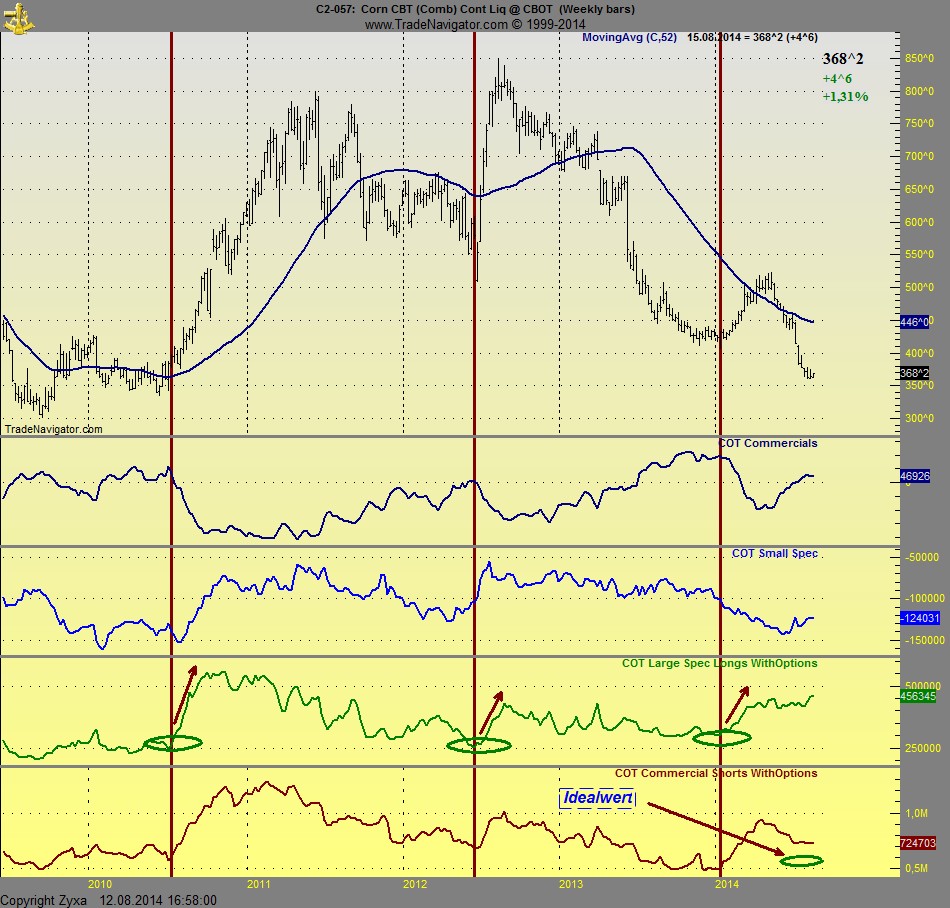Select COT Large Spec Longs WithOptions label

pyautogui.click(x=719, y=663)
